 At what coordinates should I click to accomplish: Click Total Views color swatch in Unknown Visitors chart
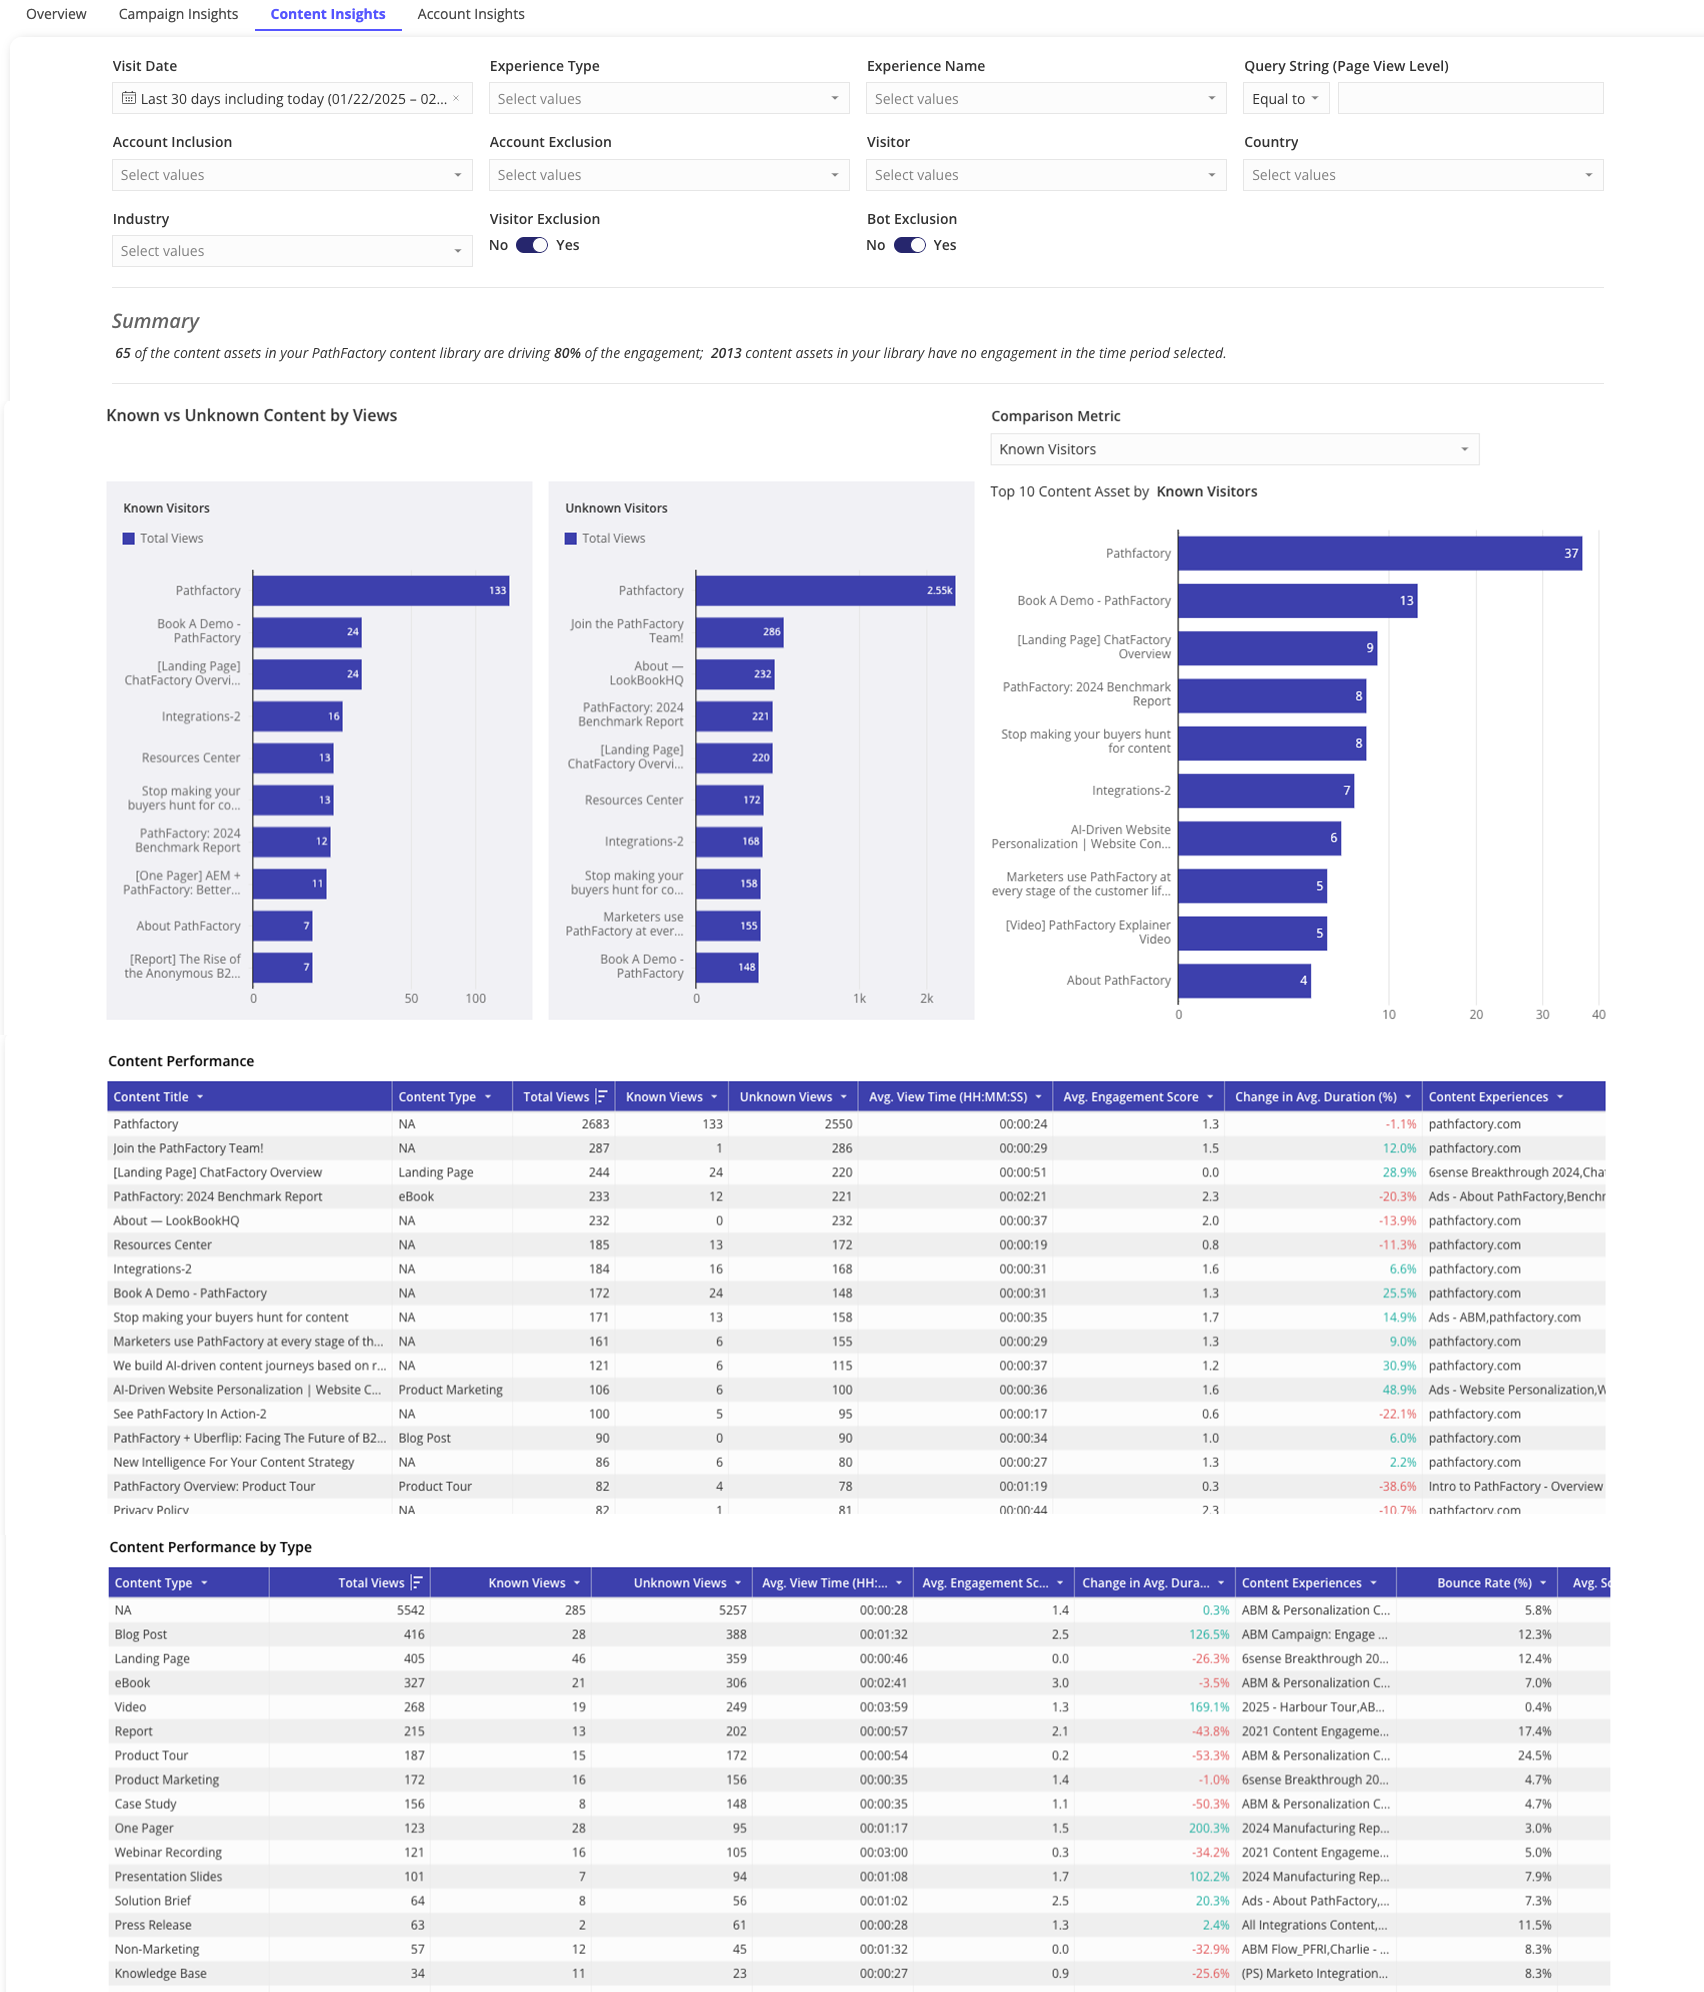click(x=571, y=538)
